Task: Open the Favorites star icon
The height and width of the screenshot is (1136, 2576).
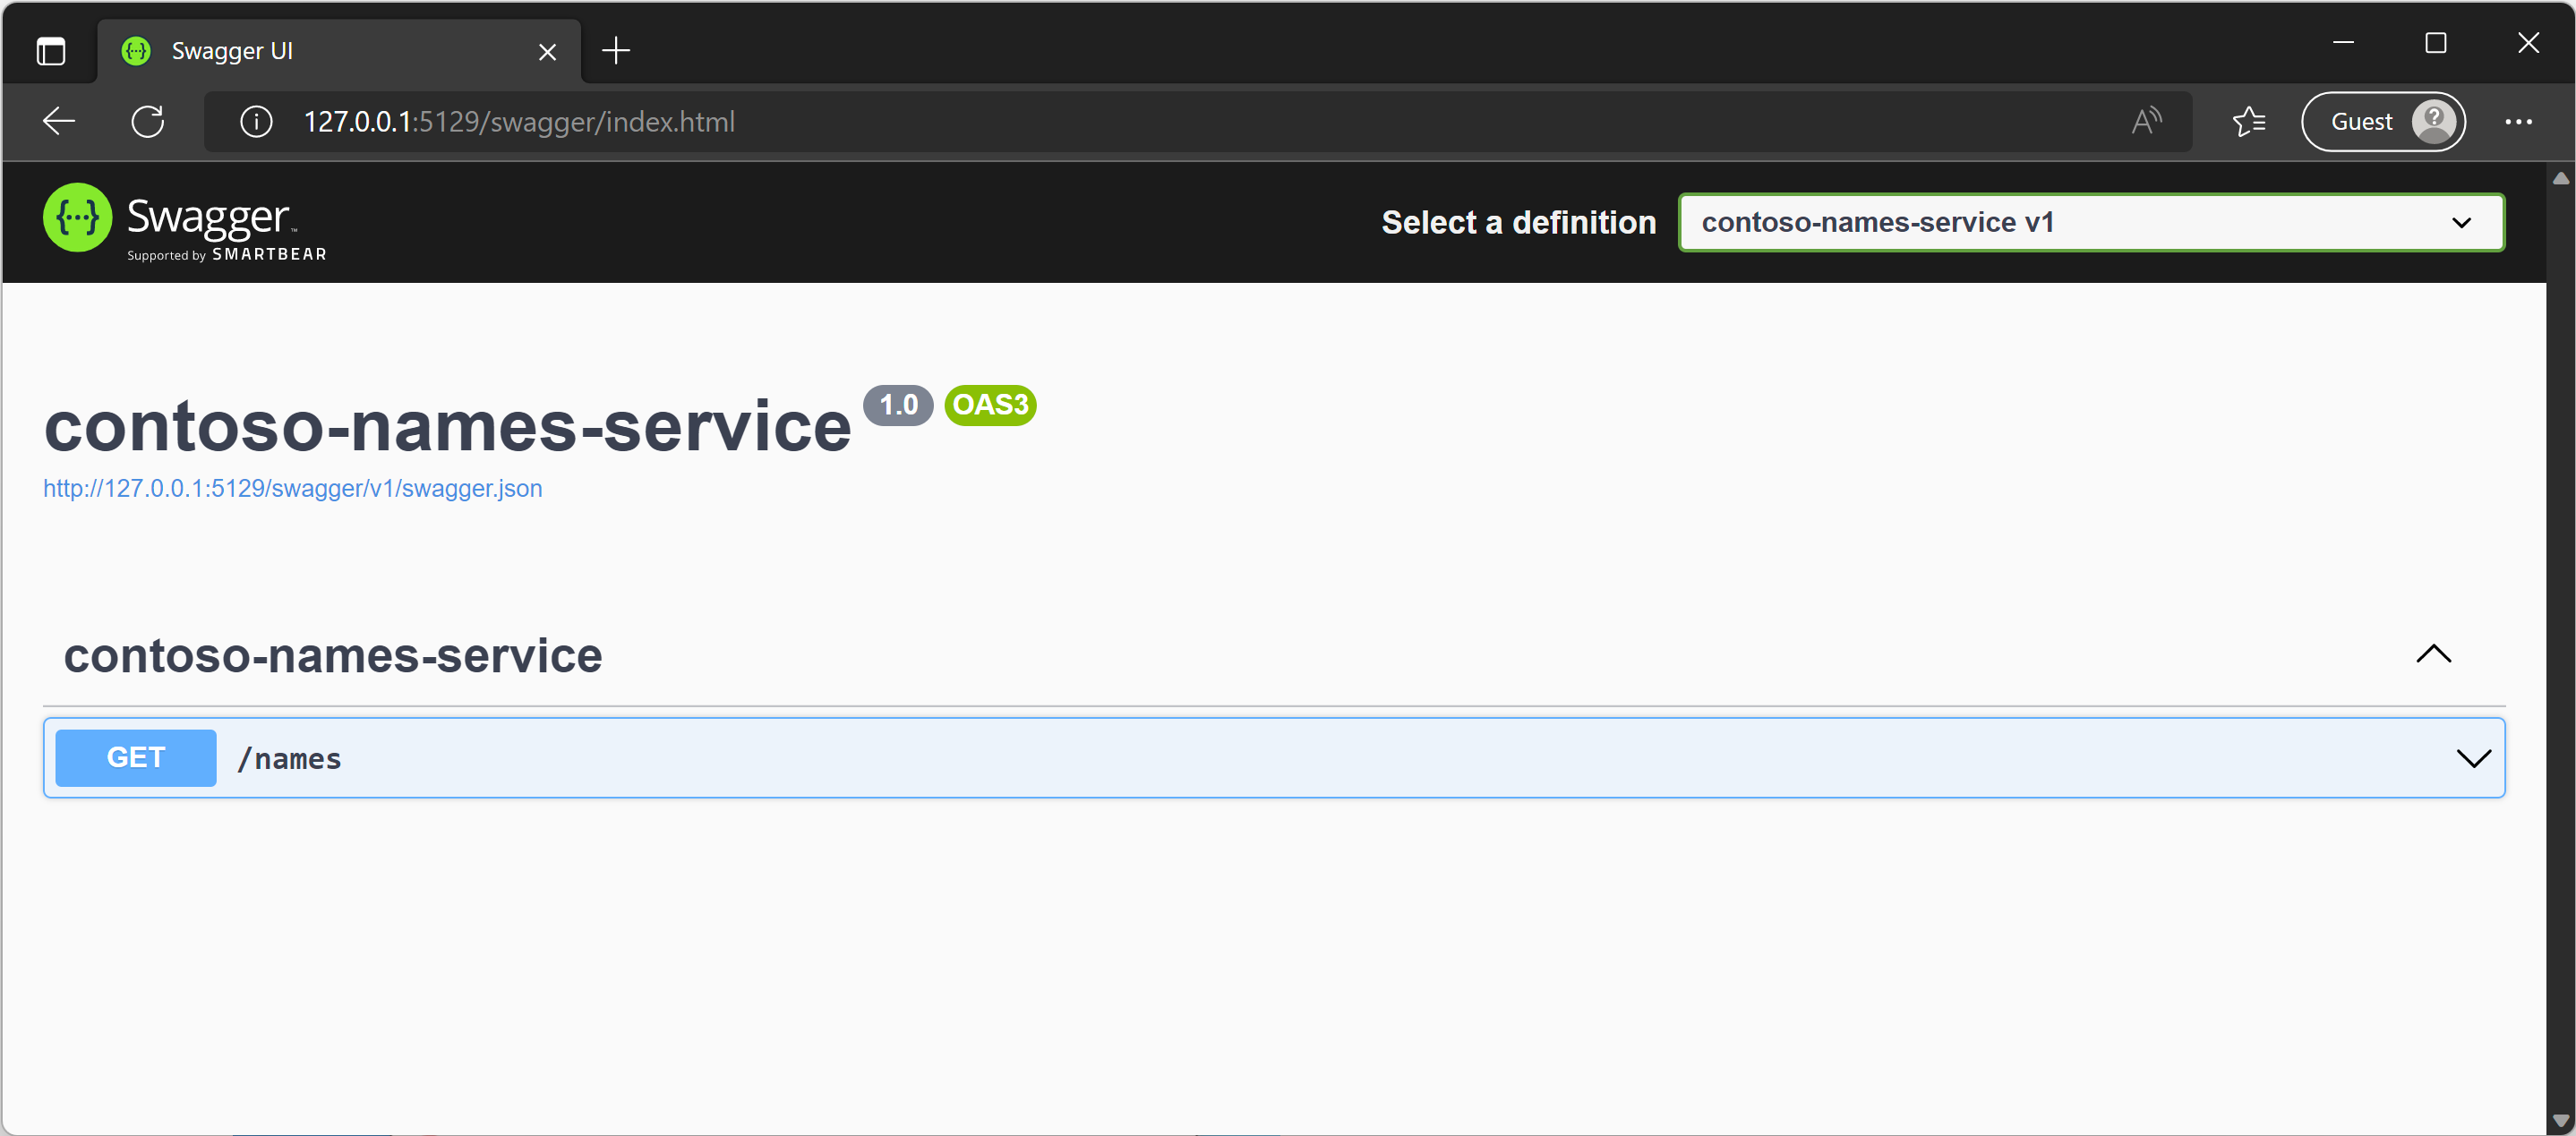Action: point(2249,121)
